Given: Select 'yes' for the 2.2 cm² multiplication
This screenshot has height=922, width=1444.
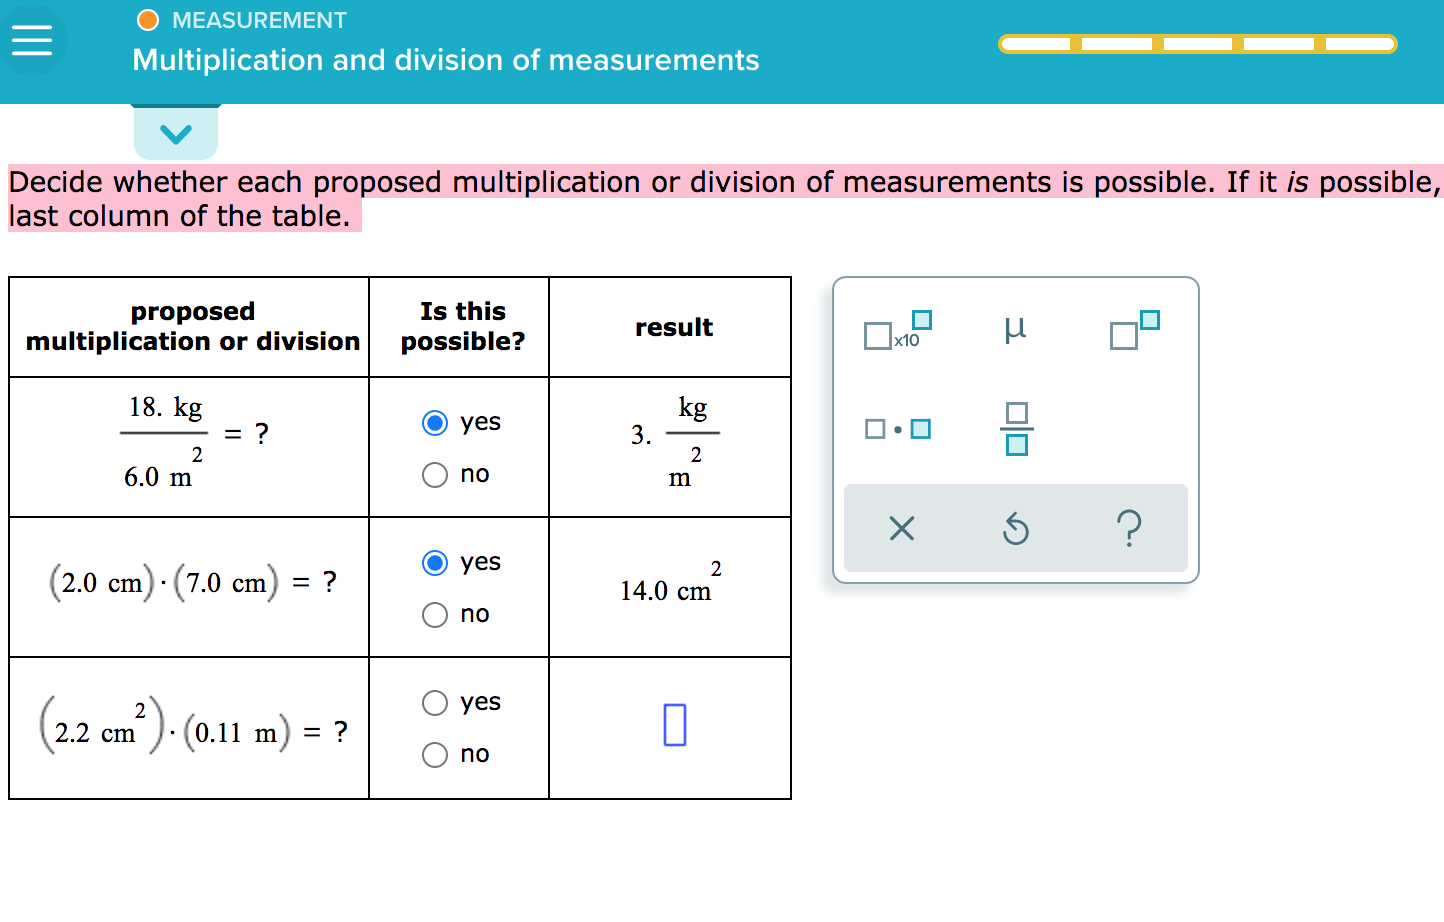Looking at the screenshot, I should pos(434,703).
